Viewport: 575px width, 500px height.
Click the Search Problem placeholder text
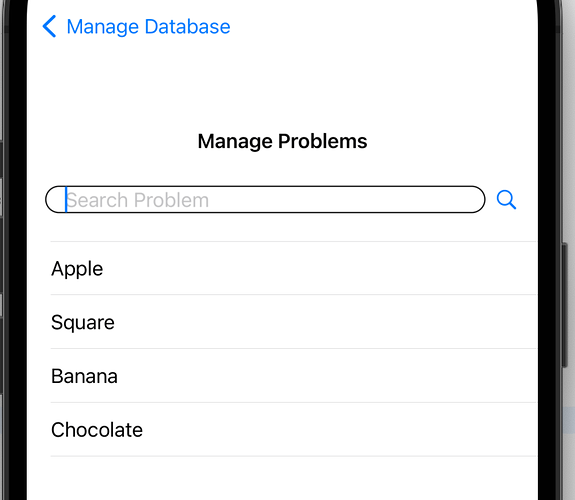(138, 200)
